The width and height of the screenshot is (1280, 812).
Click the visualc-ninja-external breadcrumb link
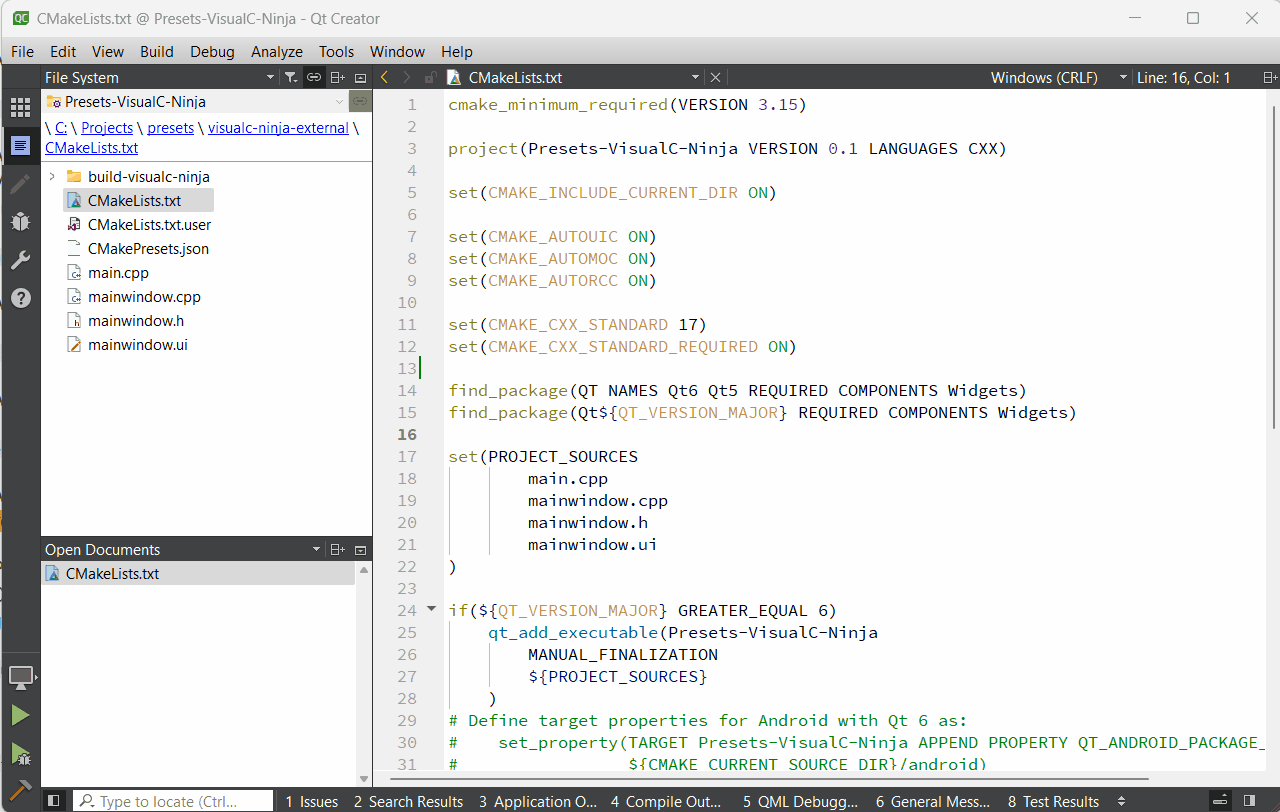[278, 128]
